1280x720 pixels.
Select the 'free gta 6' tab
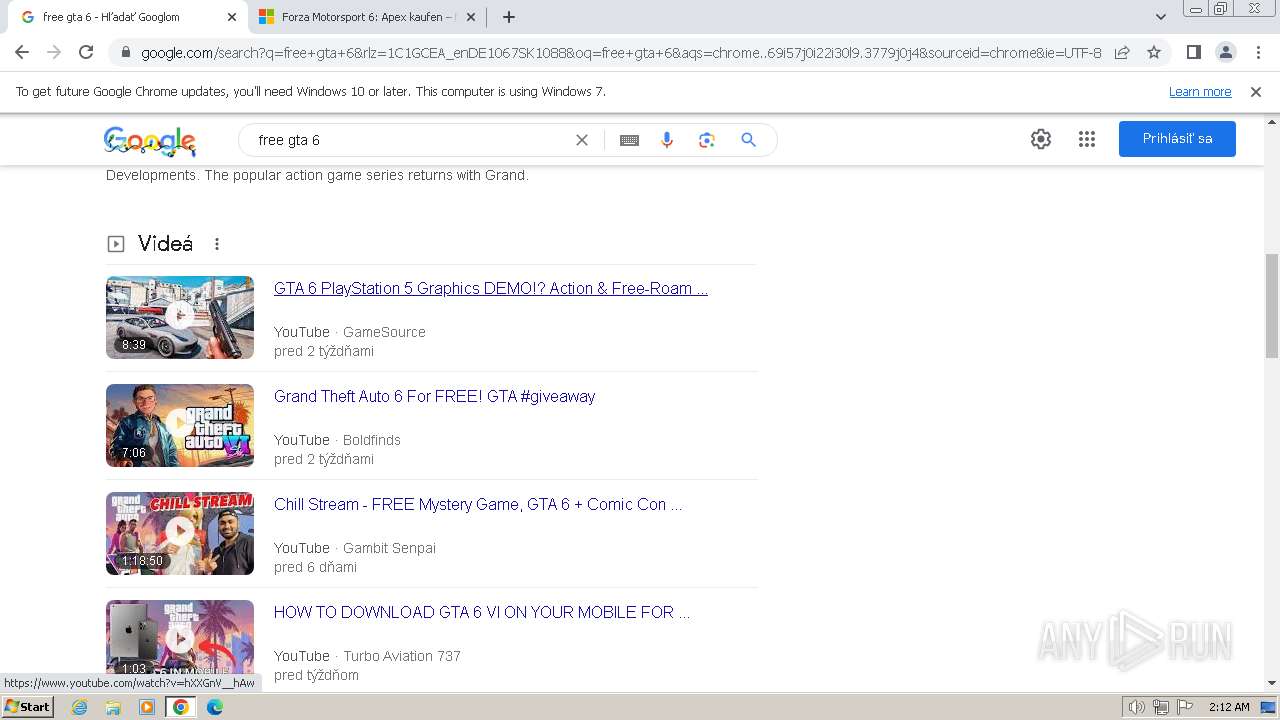pos(128,17)
